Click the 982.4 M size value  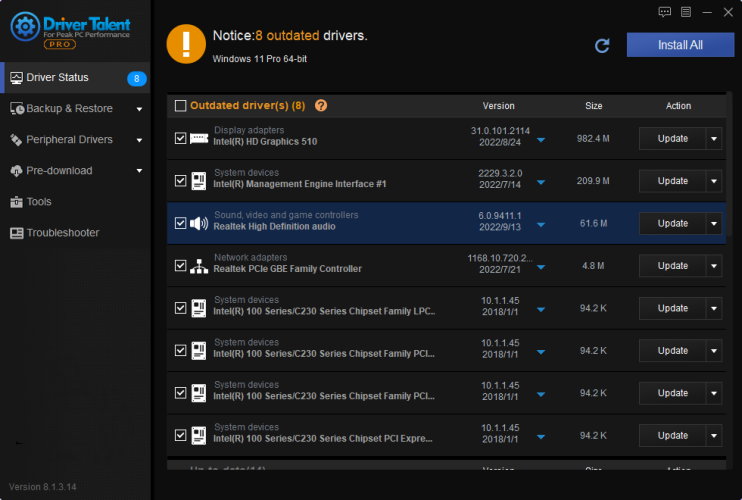(x=593, y=139)
